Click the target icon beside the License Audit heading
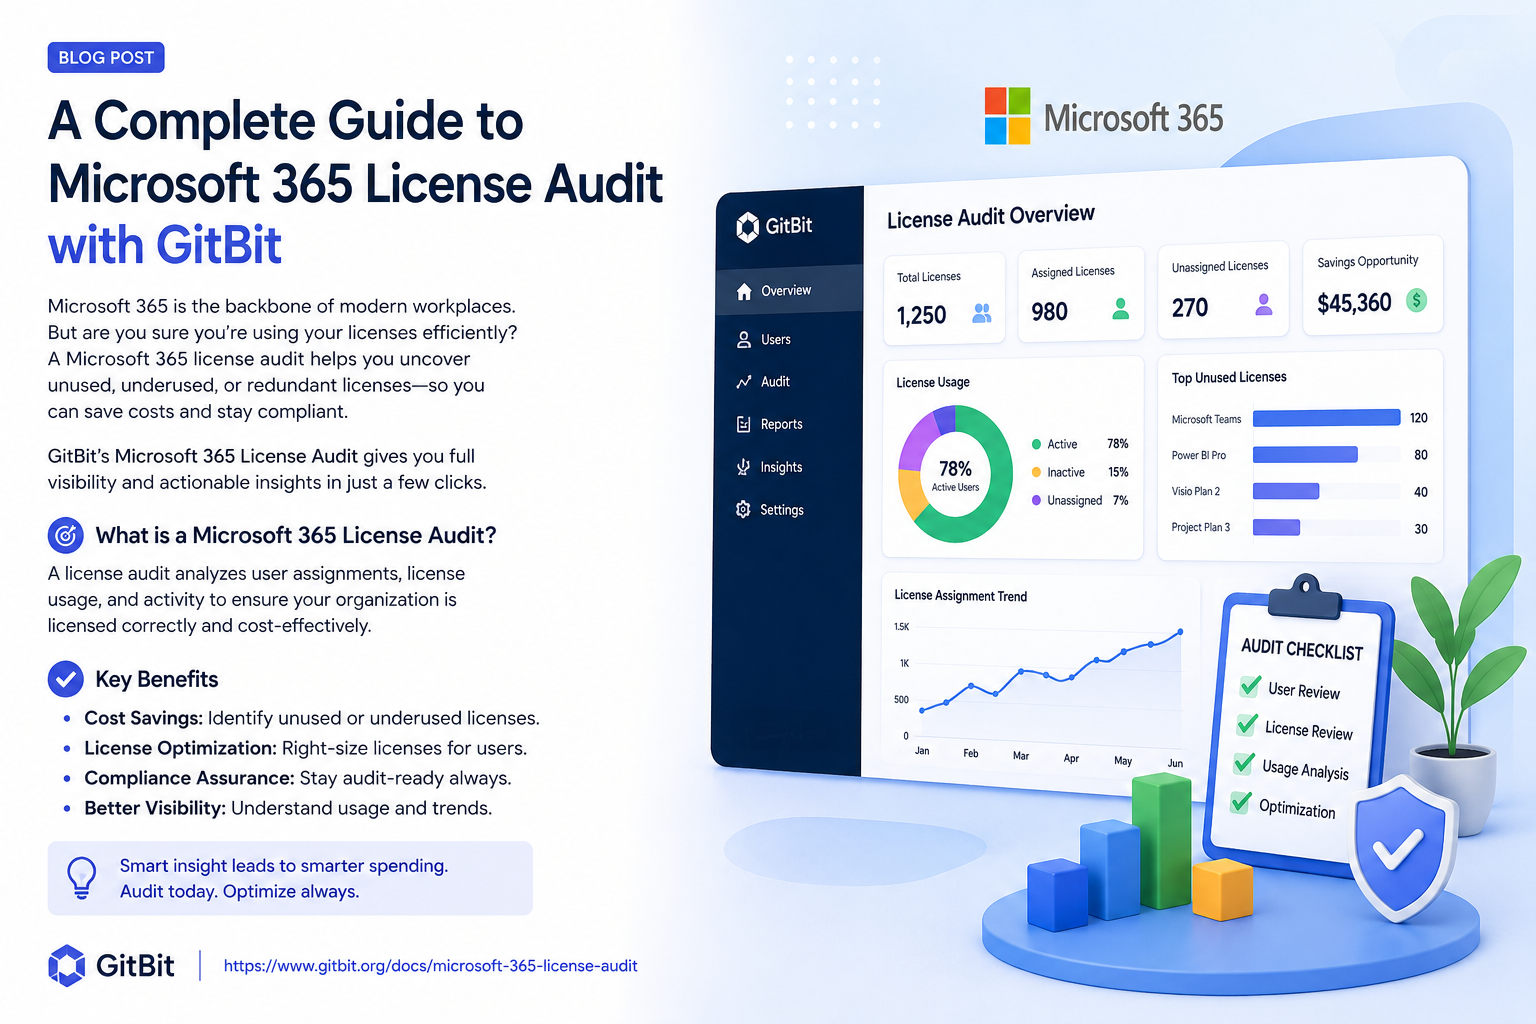The width and height of the screenshot is (1536, 1024). click(x=66, y=535)
